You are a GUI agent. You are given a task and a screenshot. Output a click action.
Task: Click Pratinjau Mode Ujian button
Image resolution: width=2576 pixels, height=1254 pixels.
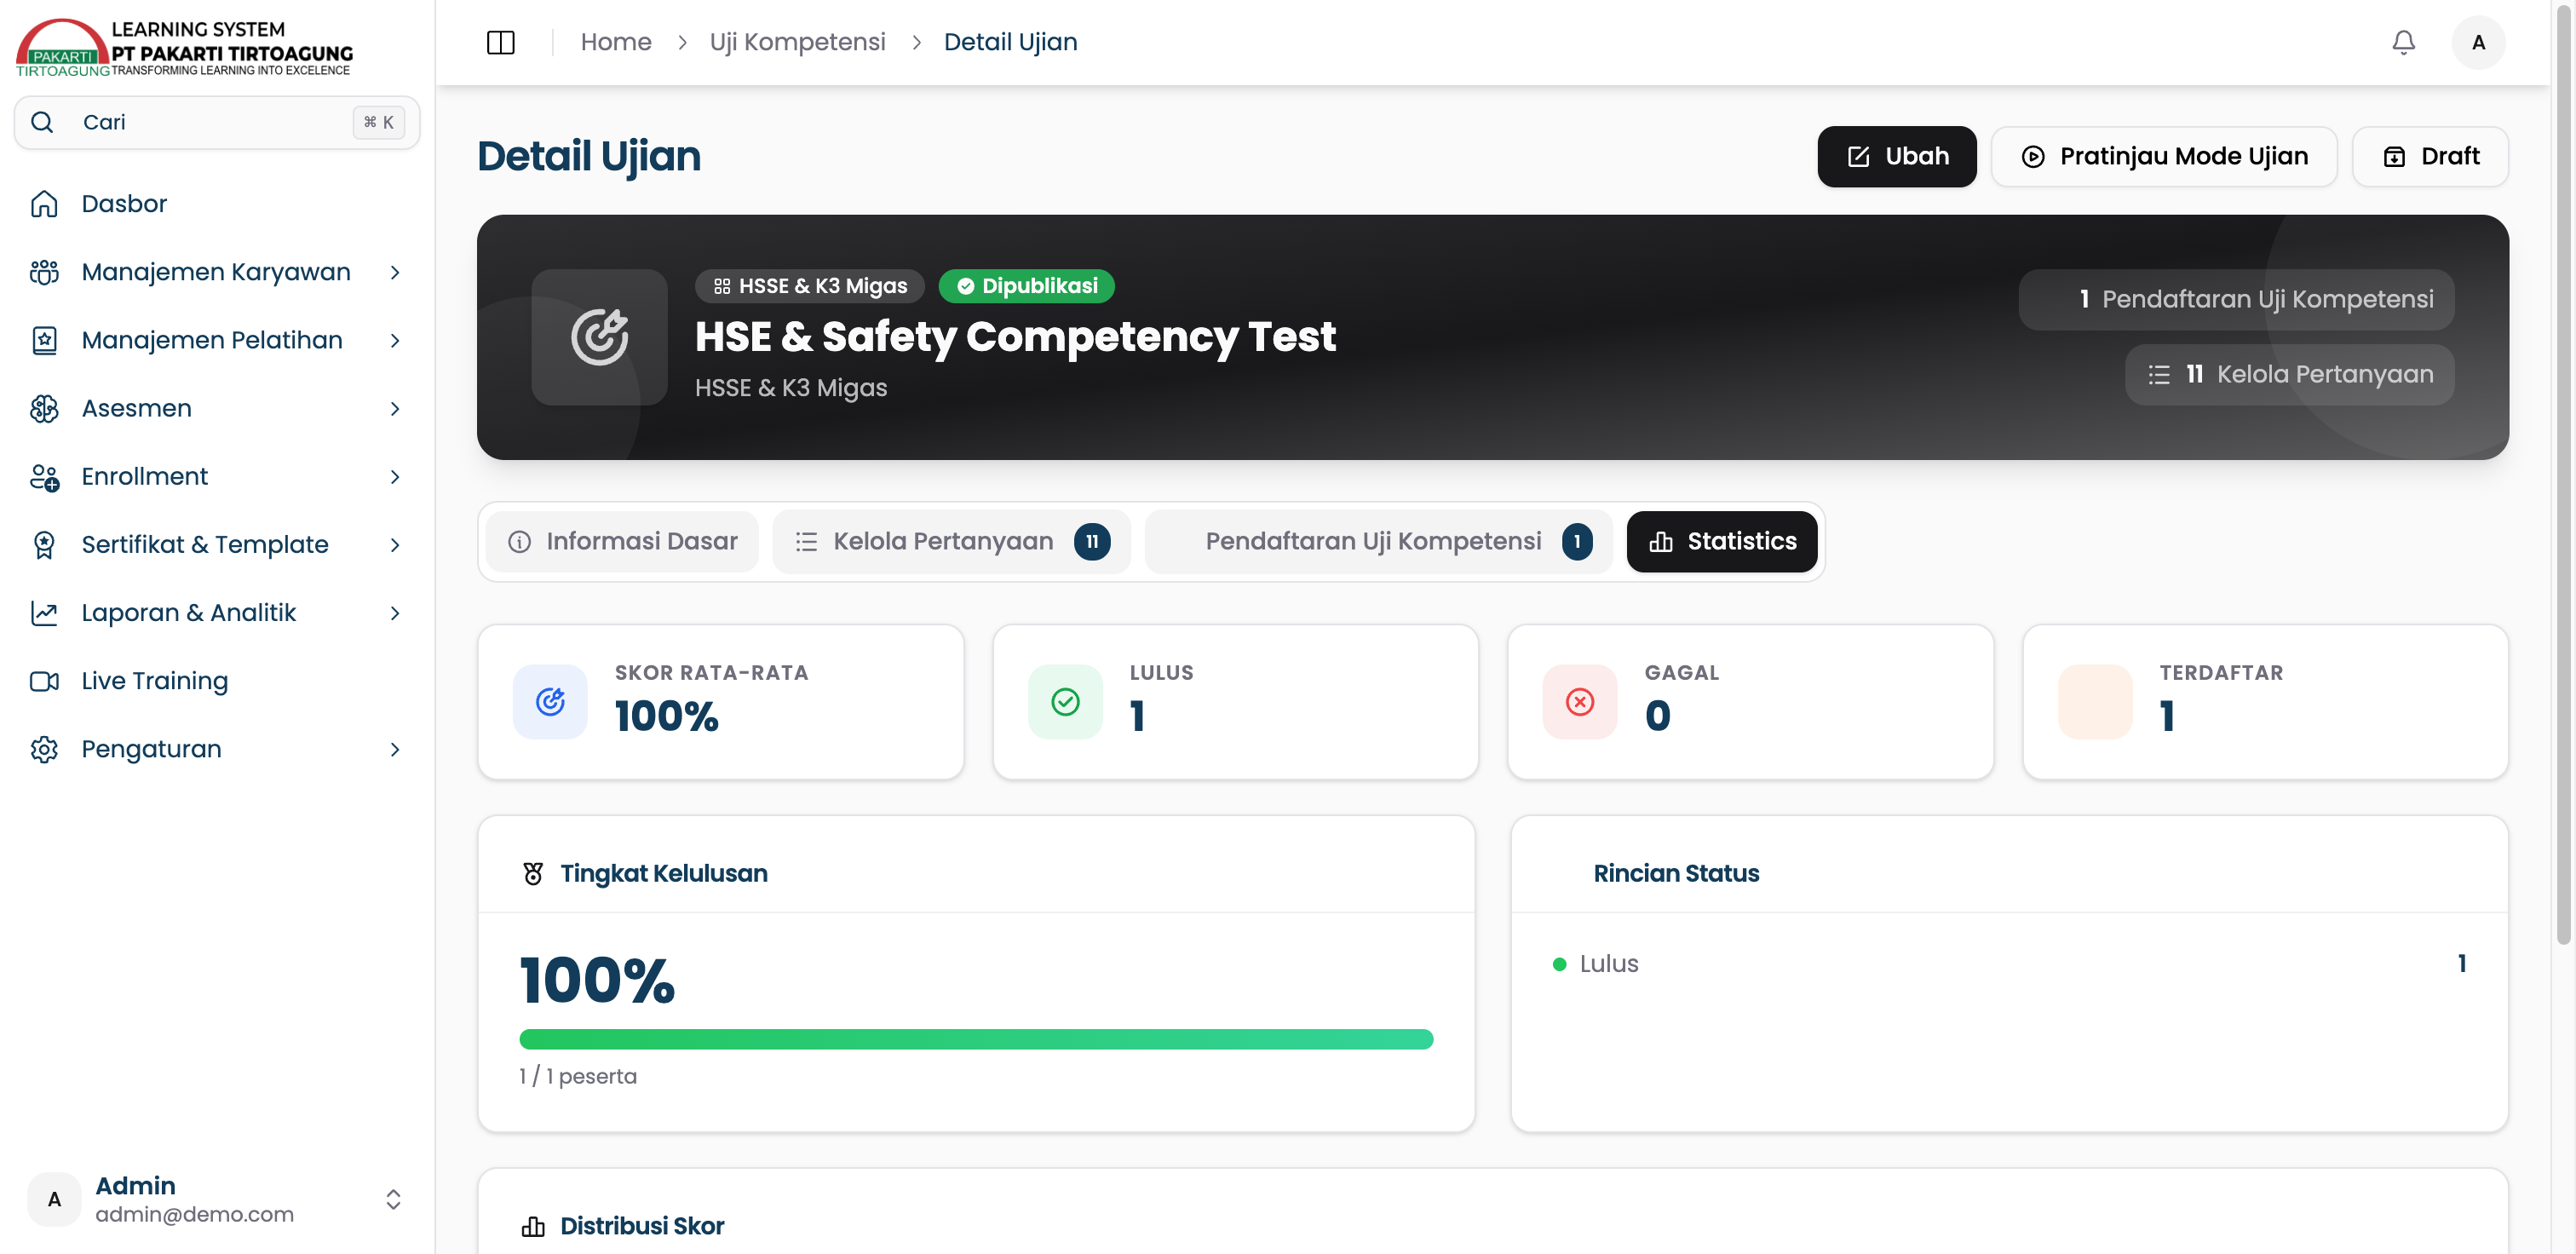(x=2164, y=156)
